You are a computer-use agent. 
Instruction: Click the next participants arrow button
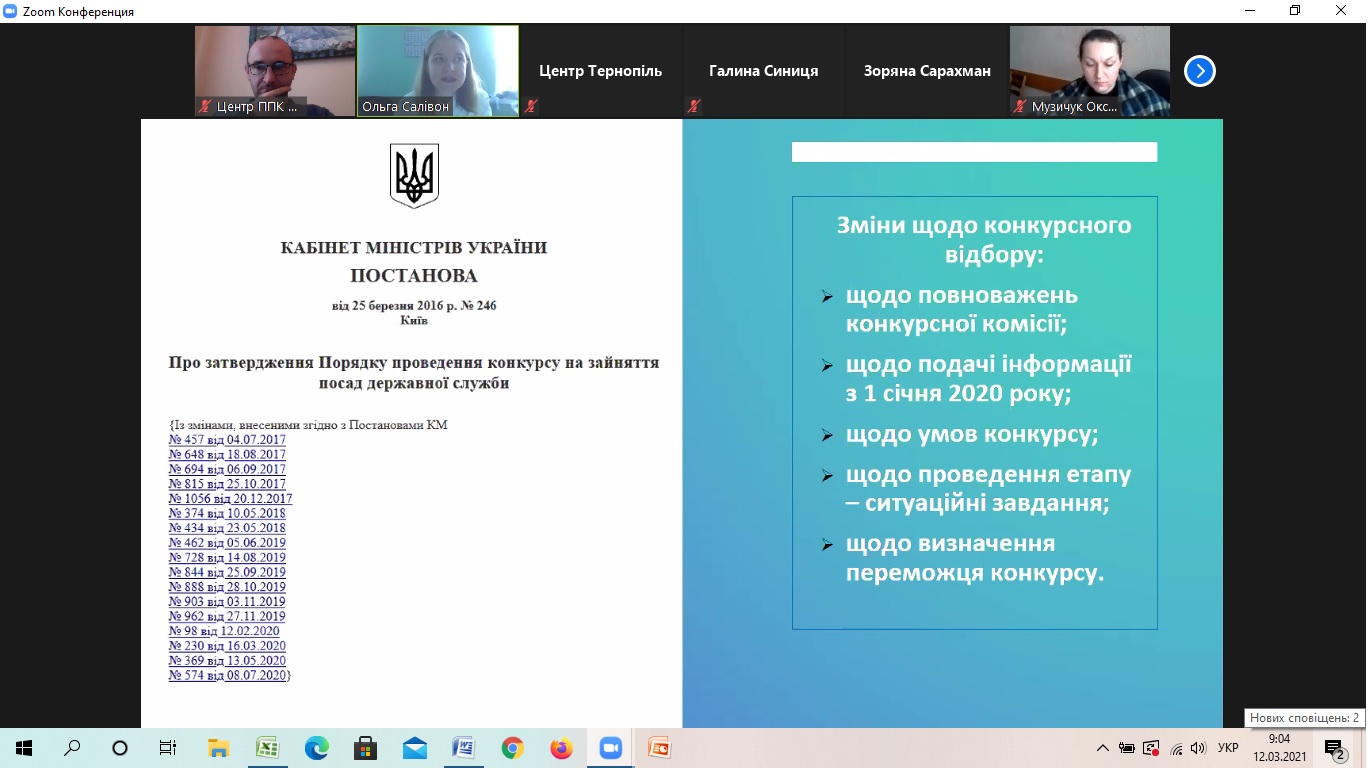(1199, 71)
